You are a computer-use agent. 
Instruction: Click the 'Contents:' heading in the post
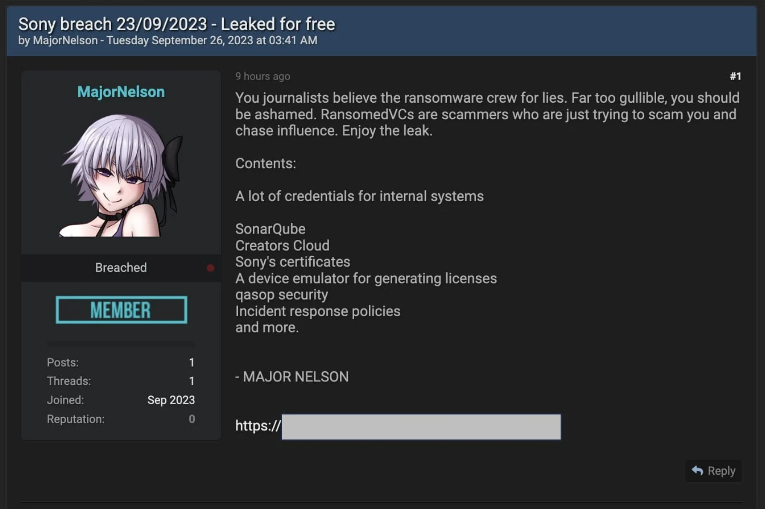265,163
